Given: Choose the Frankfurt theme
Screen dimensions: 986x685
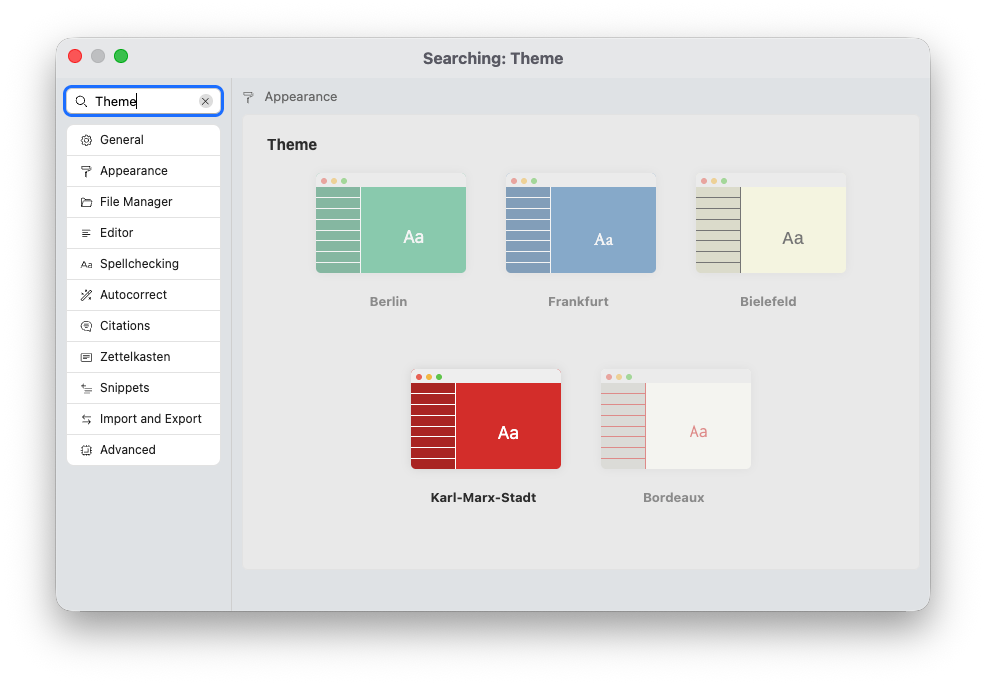Looking at the screenshot, I should (580, 222).
